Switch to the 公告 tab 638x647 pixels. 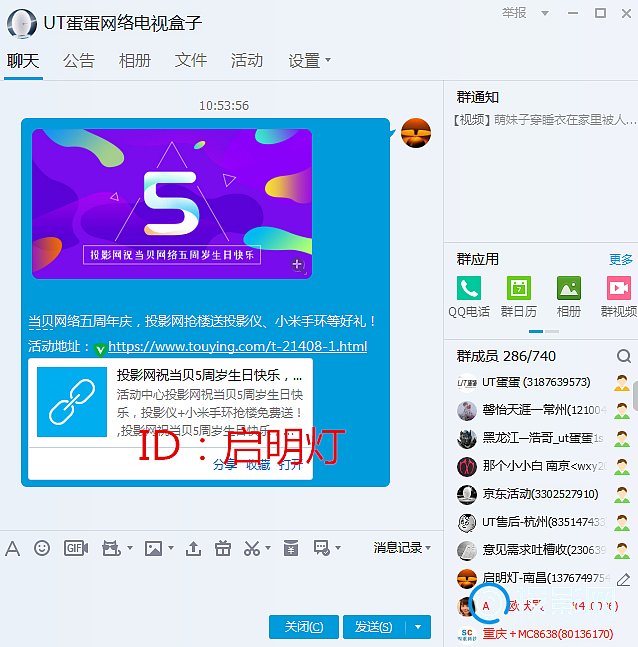click(x=79, y=61)
